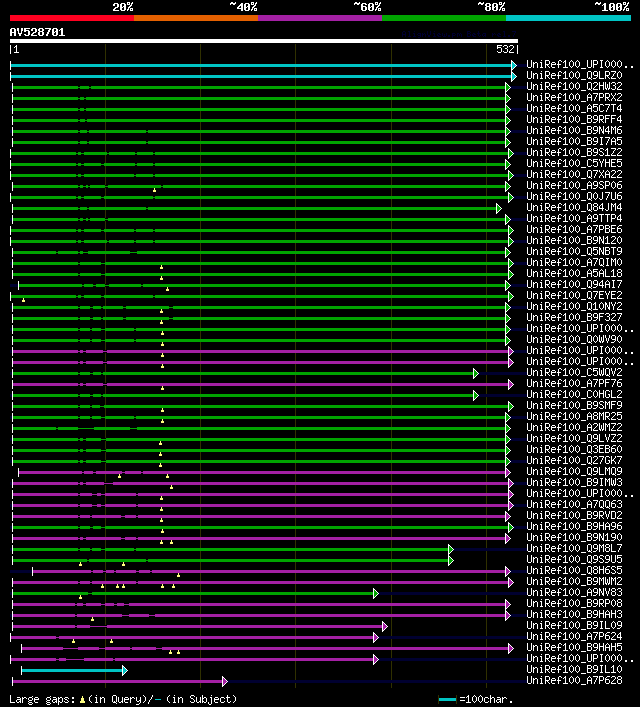
Task: Select the UniRef100_Q84JM4 label
Action: (574, 207)
